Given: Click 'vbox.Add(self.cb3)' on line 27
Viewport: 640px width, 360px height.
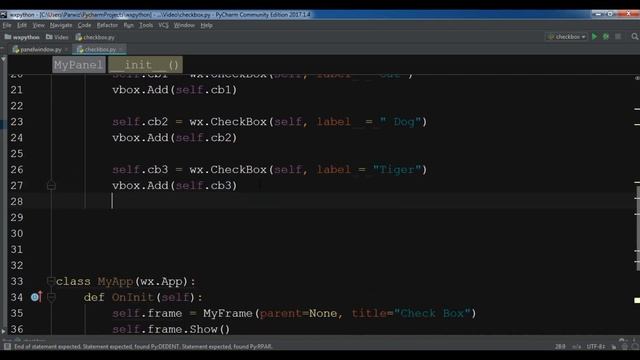Looking at the screenshot, I should [x=175, y=185].
